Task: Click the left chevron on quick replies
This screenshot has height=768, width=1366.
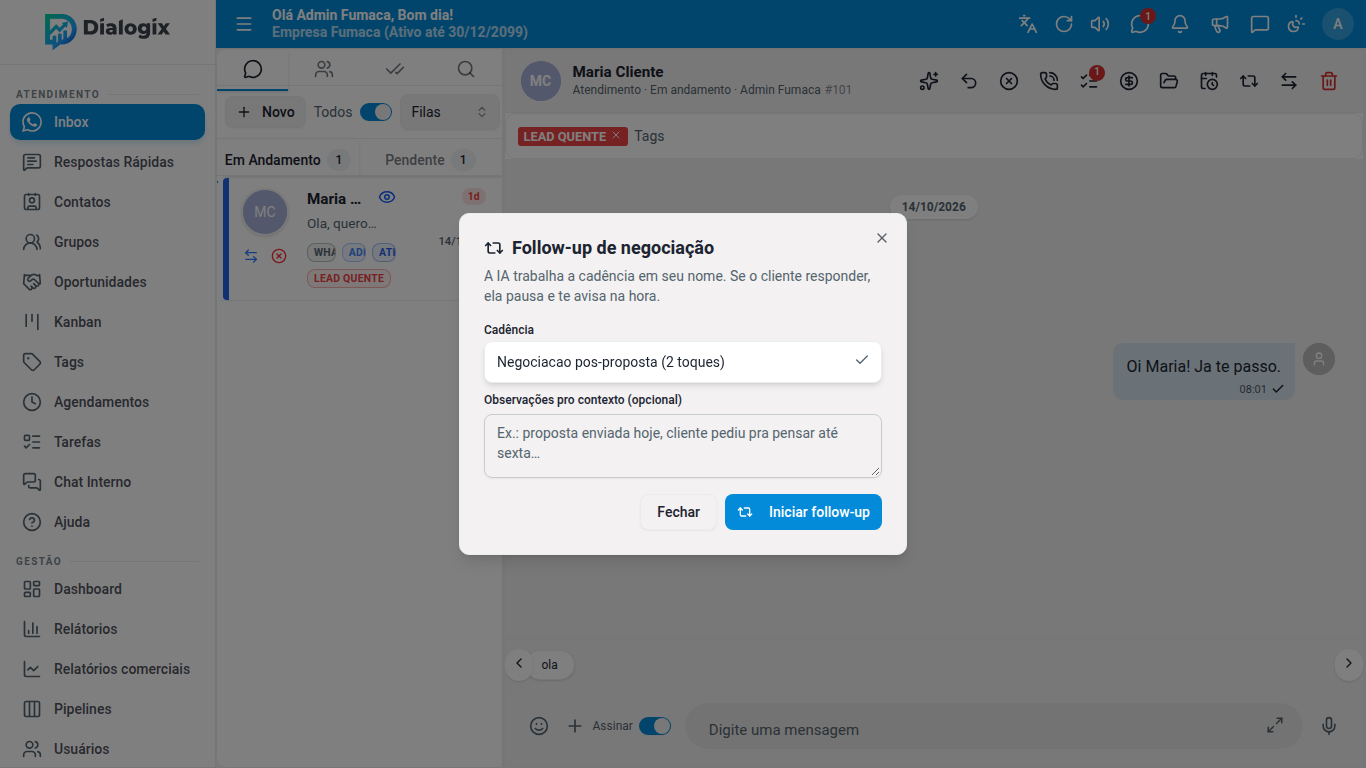Action: tap(519, 663)
